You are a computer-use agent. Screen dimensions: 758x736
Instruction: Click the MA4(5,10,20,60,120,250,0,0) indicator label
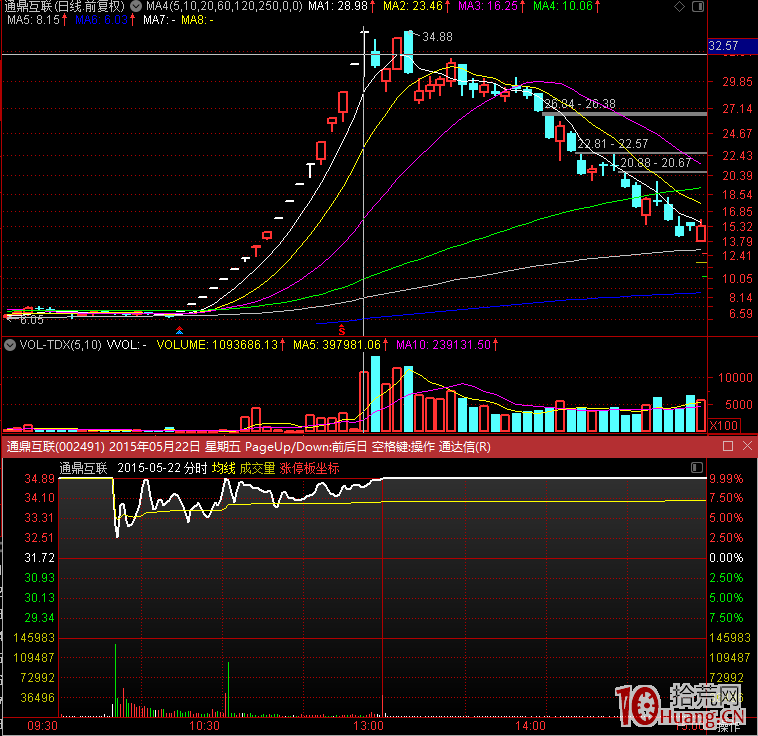[x=224, y=6]
